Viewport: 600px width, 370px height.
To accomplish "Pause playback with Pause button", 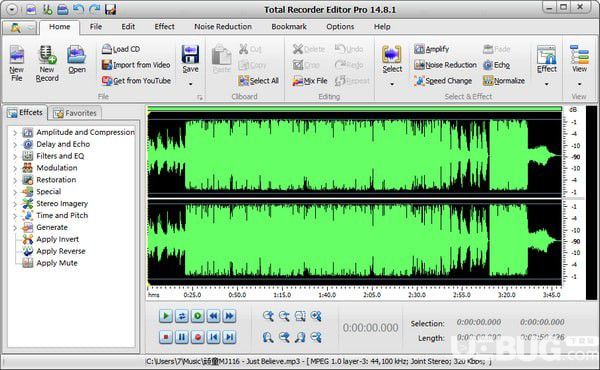I will coord(182,337).
